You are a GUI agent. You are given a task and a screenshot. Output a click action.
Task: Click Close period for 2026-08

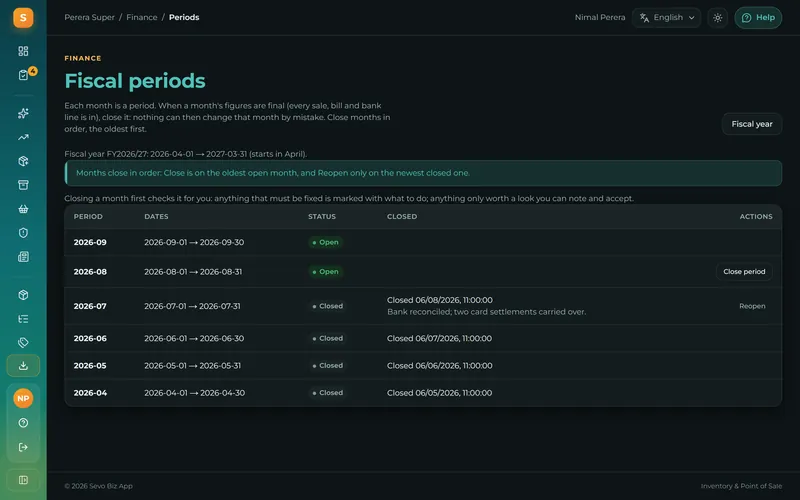click(x=744, y=272)
